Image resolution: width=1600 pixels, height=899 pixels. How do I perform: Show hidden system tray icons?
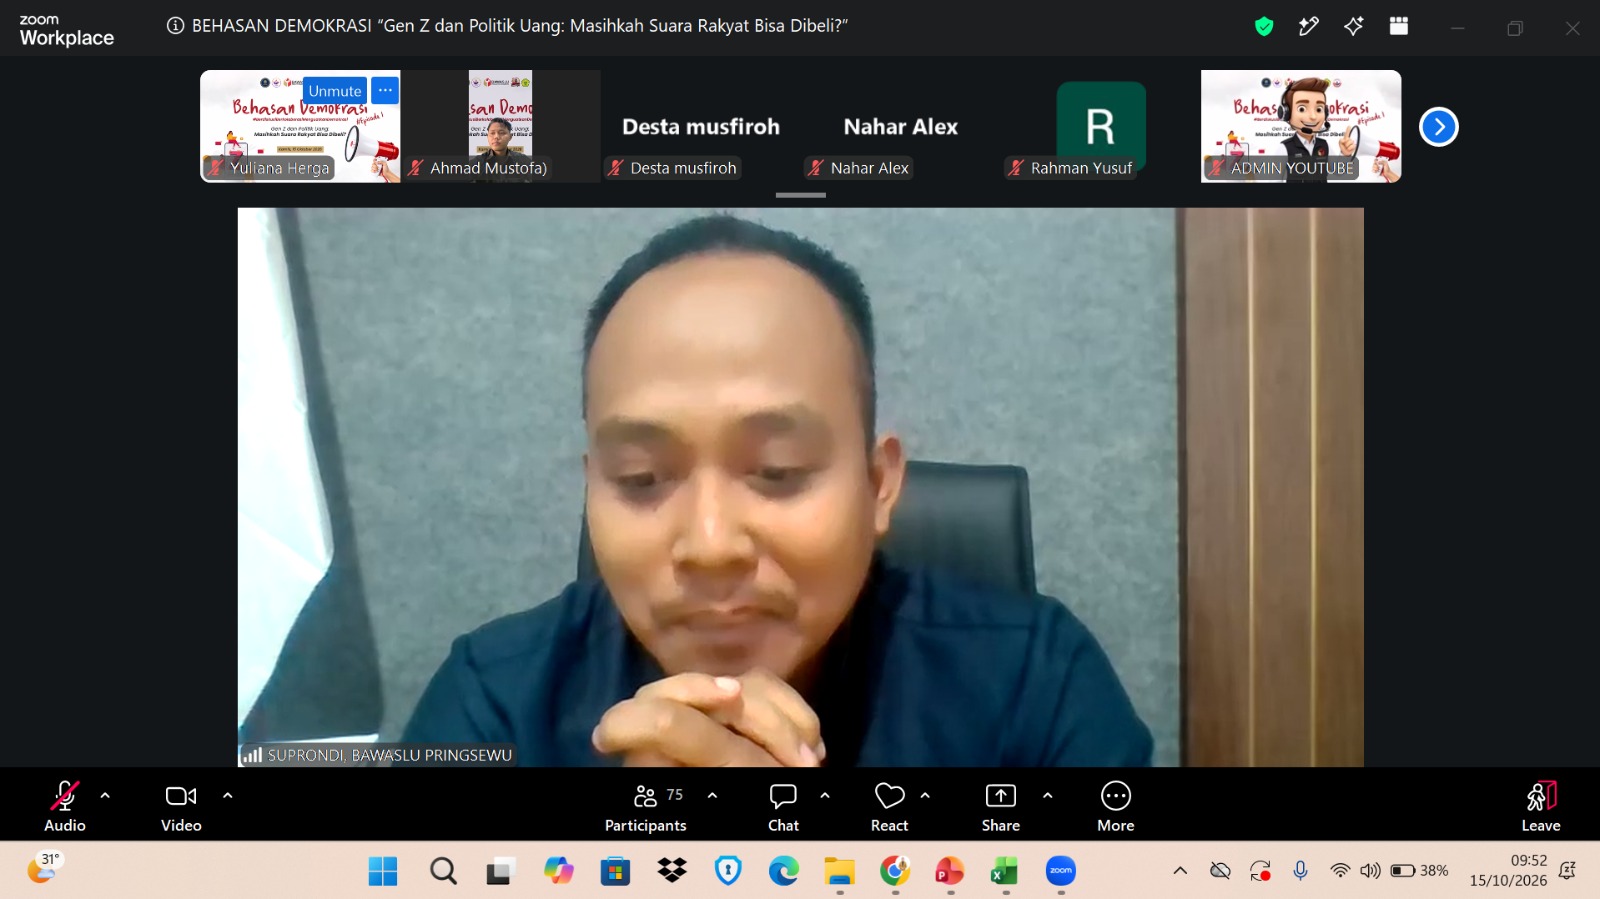coord(1180,871)
